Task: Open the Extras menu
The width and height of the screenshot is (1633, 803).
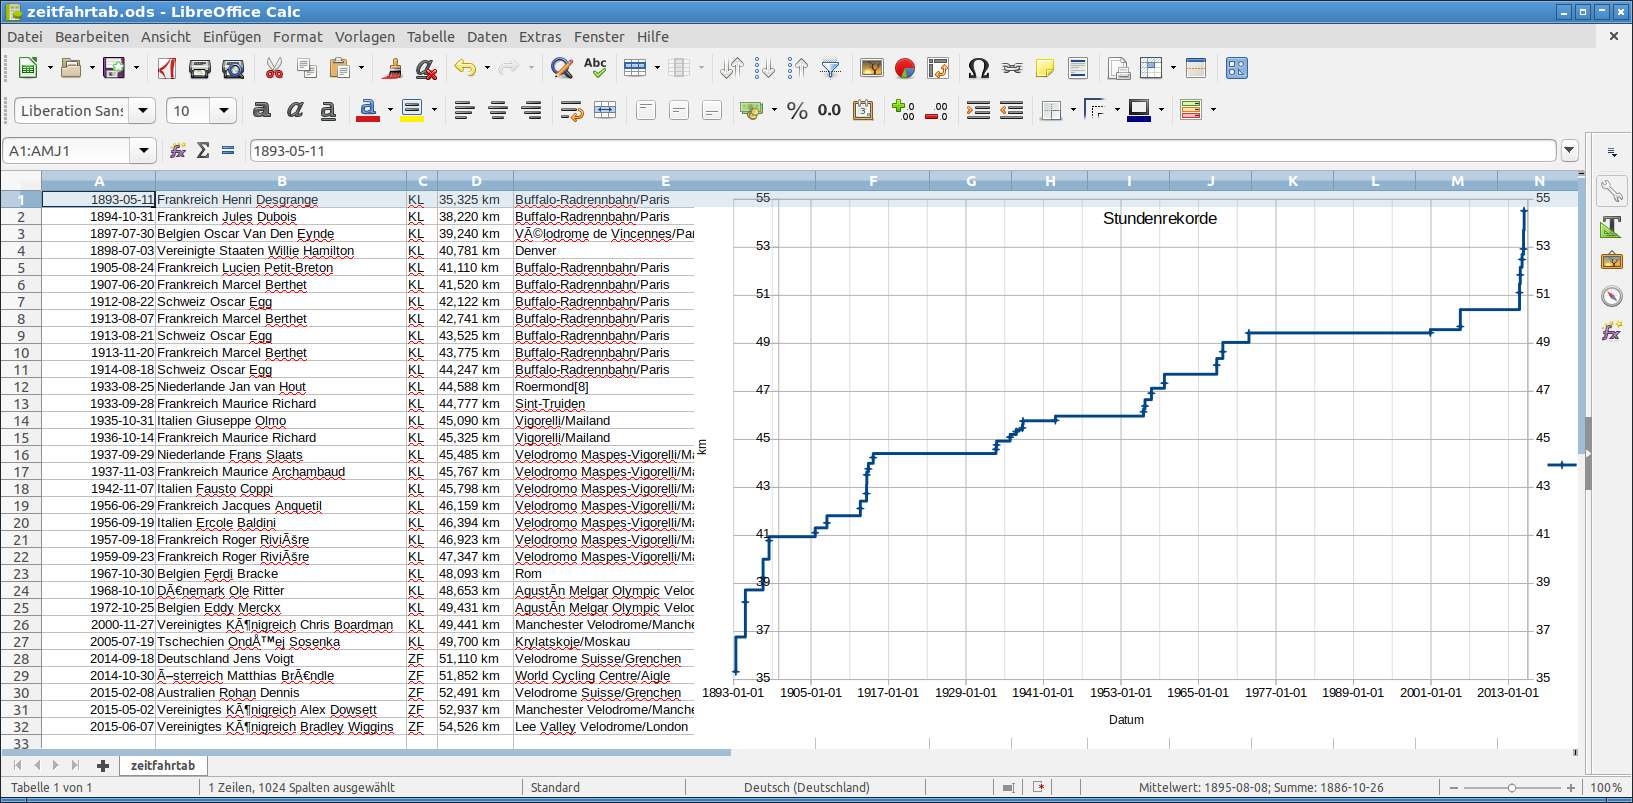Action: click(540, 37)
